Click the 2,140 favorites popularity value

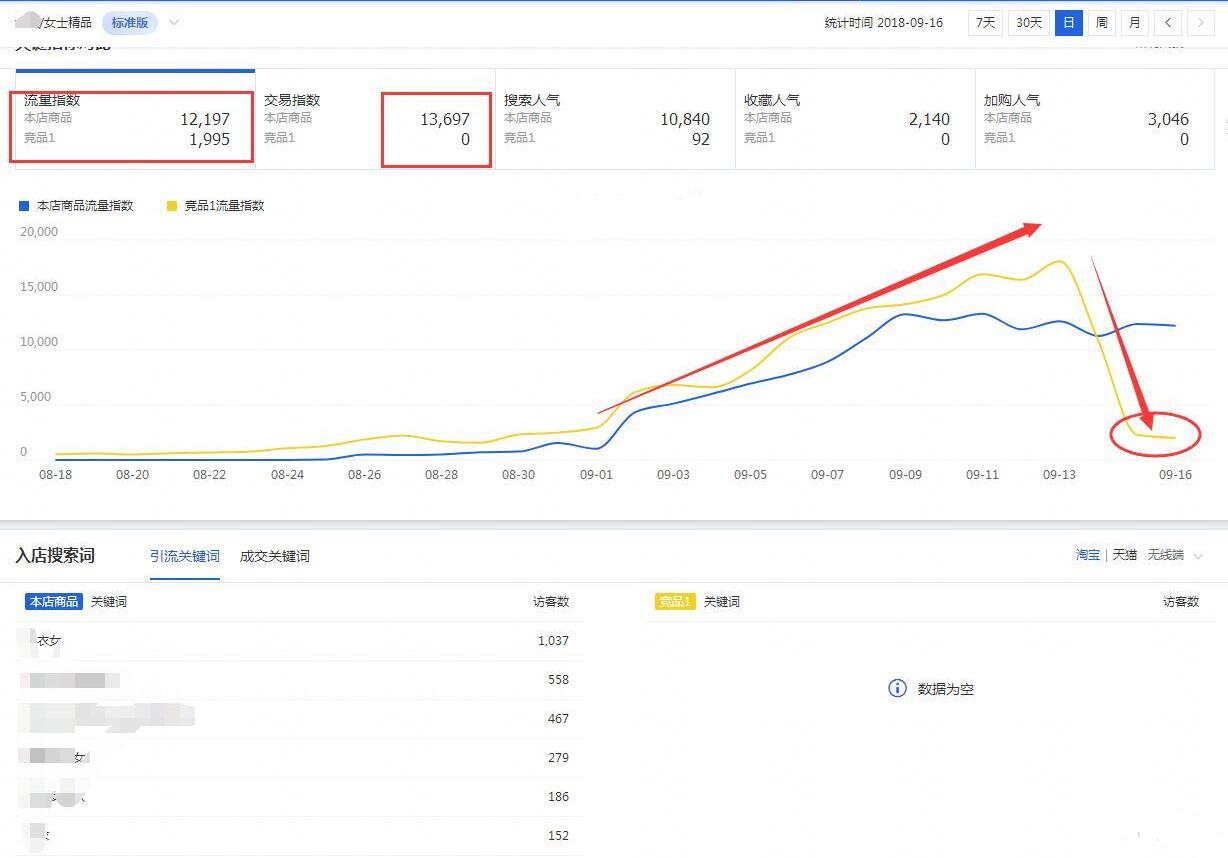click(929, 119)
